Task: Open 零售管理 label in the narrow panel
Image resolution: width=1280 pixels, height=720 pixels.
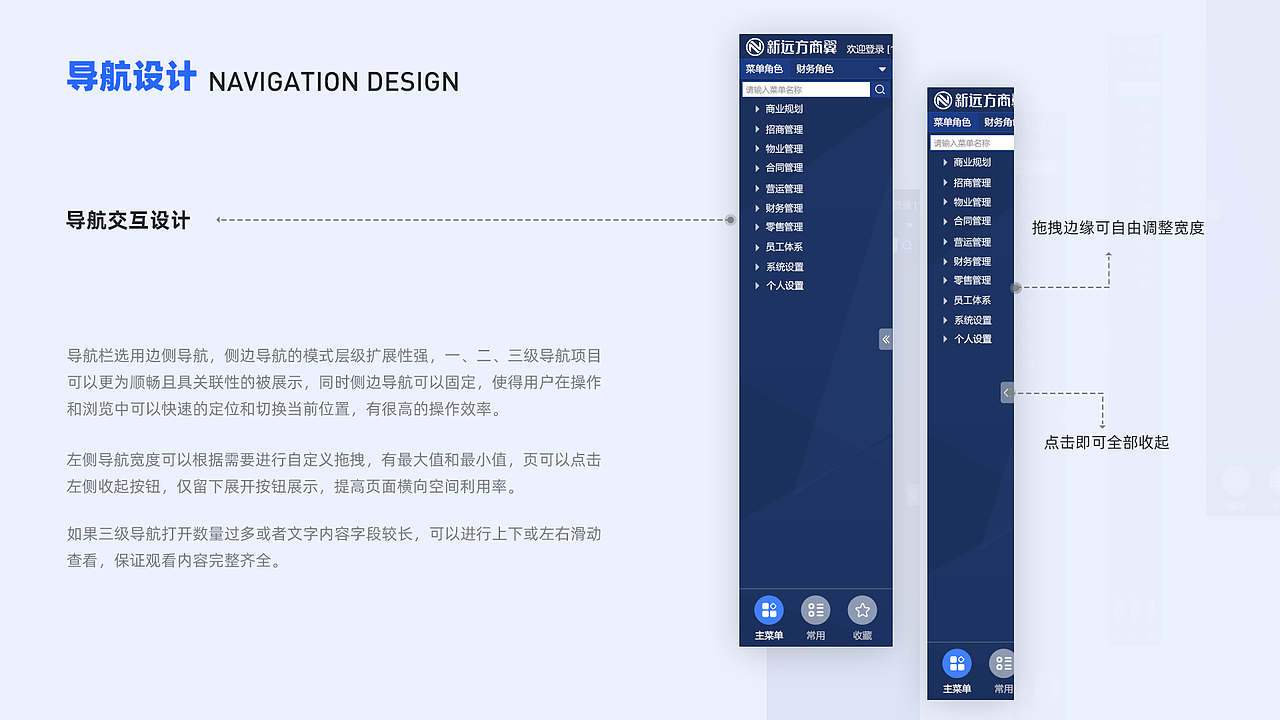Action: pos(972,280)
